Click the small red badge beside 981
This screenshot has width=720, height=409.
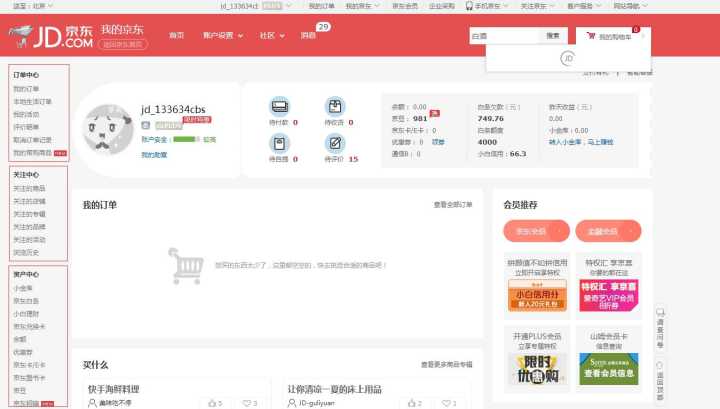click(434, 113)
